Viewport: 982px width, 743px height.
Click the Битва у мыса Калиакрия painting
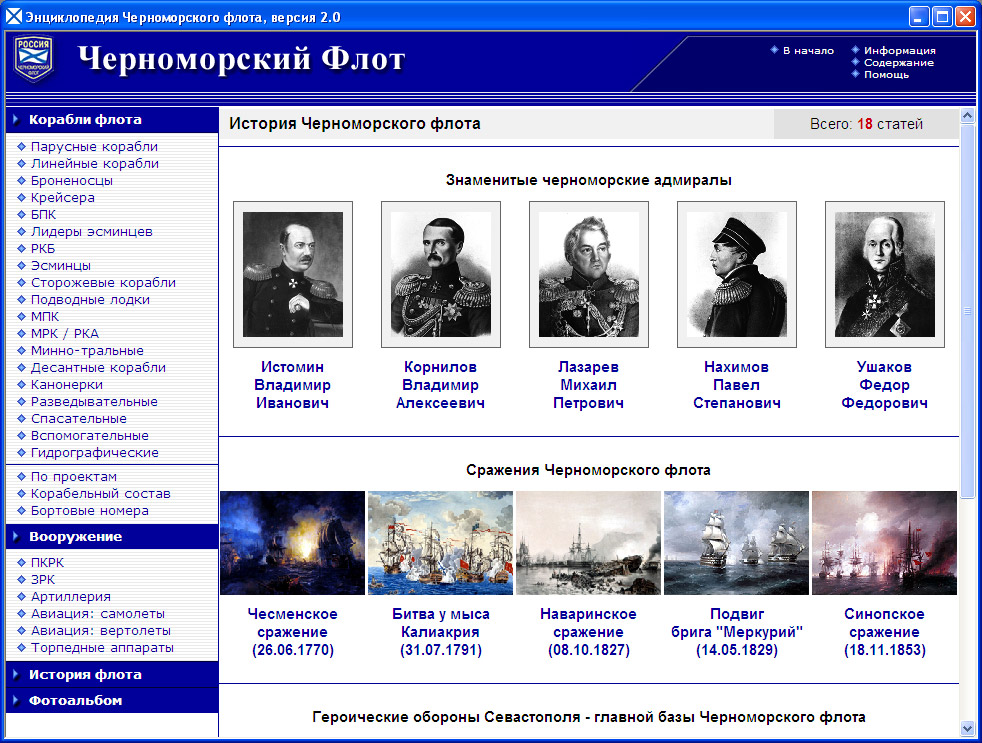click(x=440, y=543)
